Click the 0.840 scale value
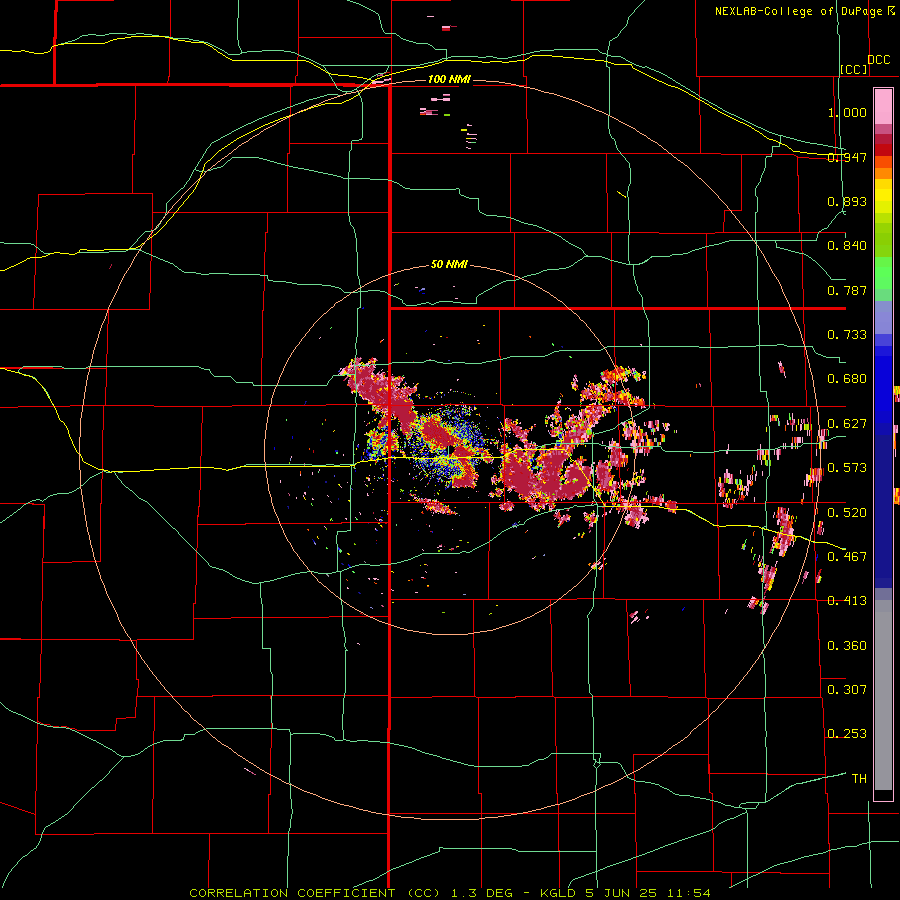The image size is (900, 900). point(847,246)
